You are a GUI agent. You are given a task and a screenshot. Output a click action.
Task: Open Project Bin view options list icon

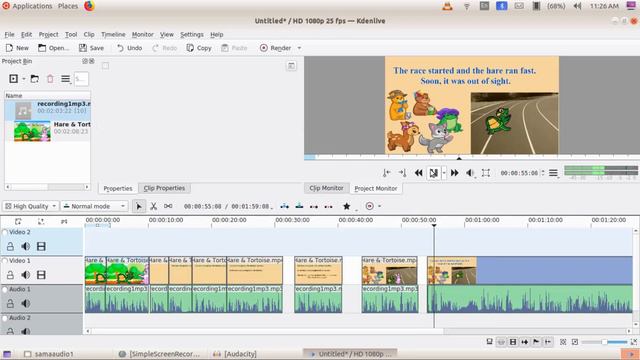65,79
